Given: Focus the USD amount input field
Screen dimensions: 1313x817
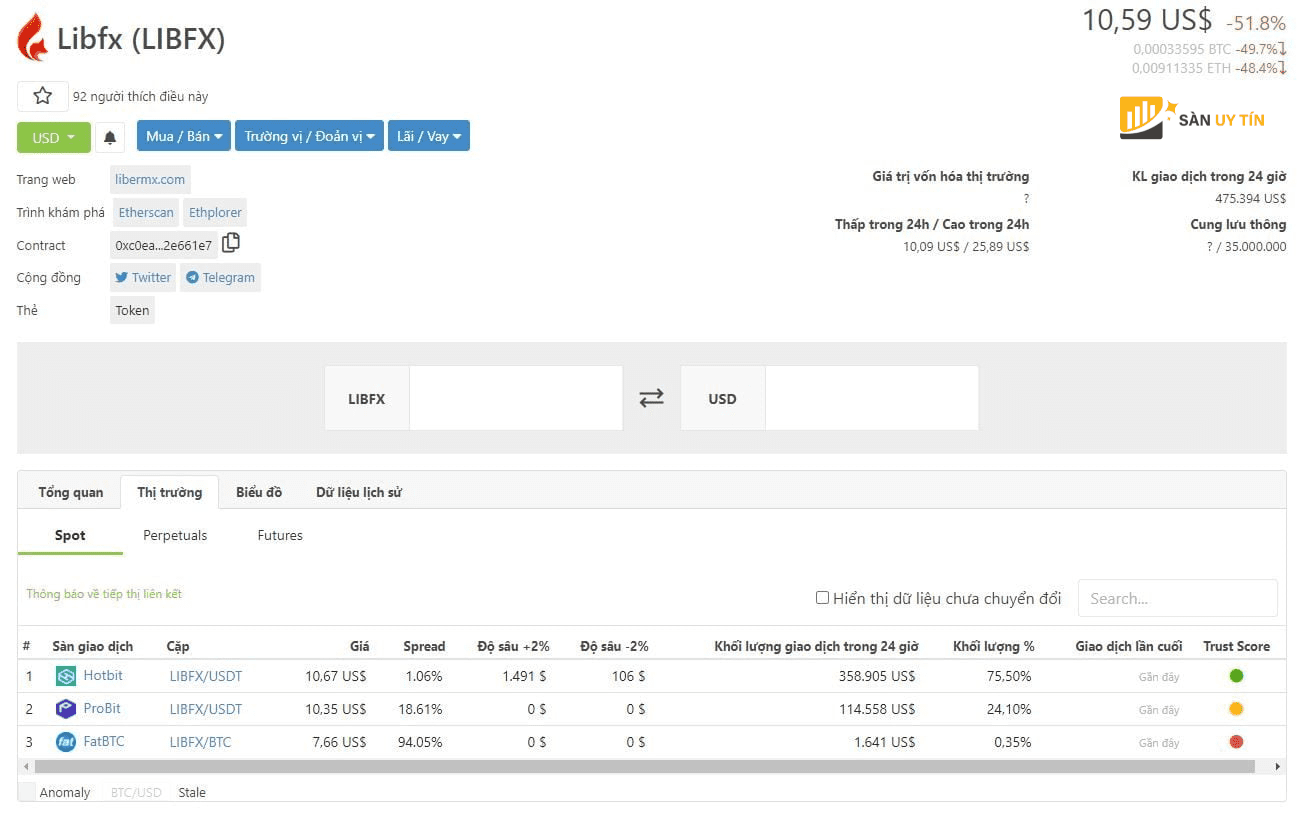Looking at the screenshot, I should 872,398.
